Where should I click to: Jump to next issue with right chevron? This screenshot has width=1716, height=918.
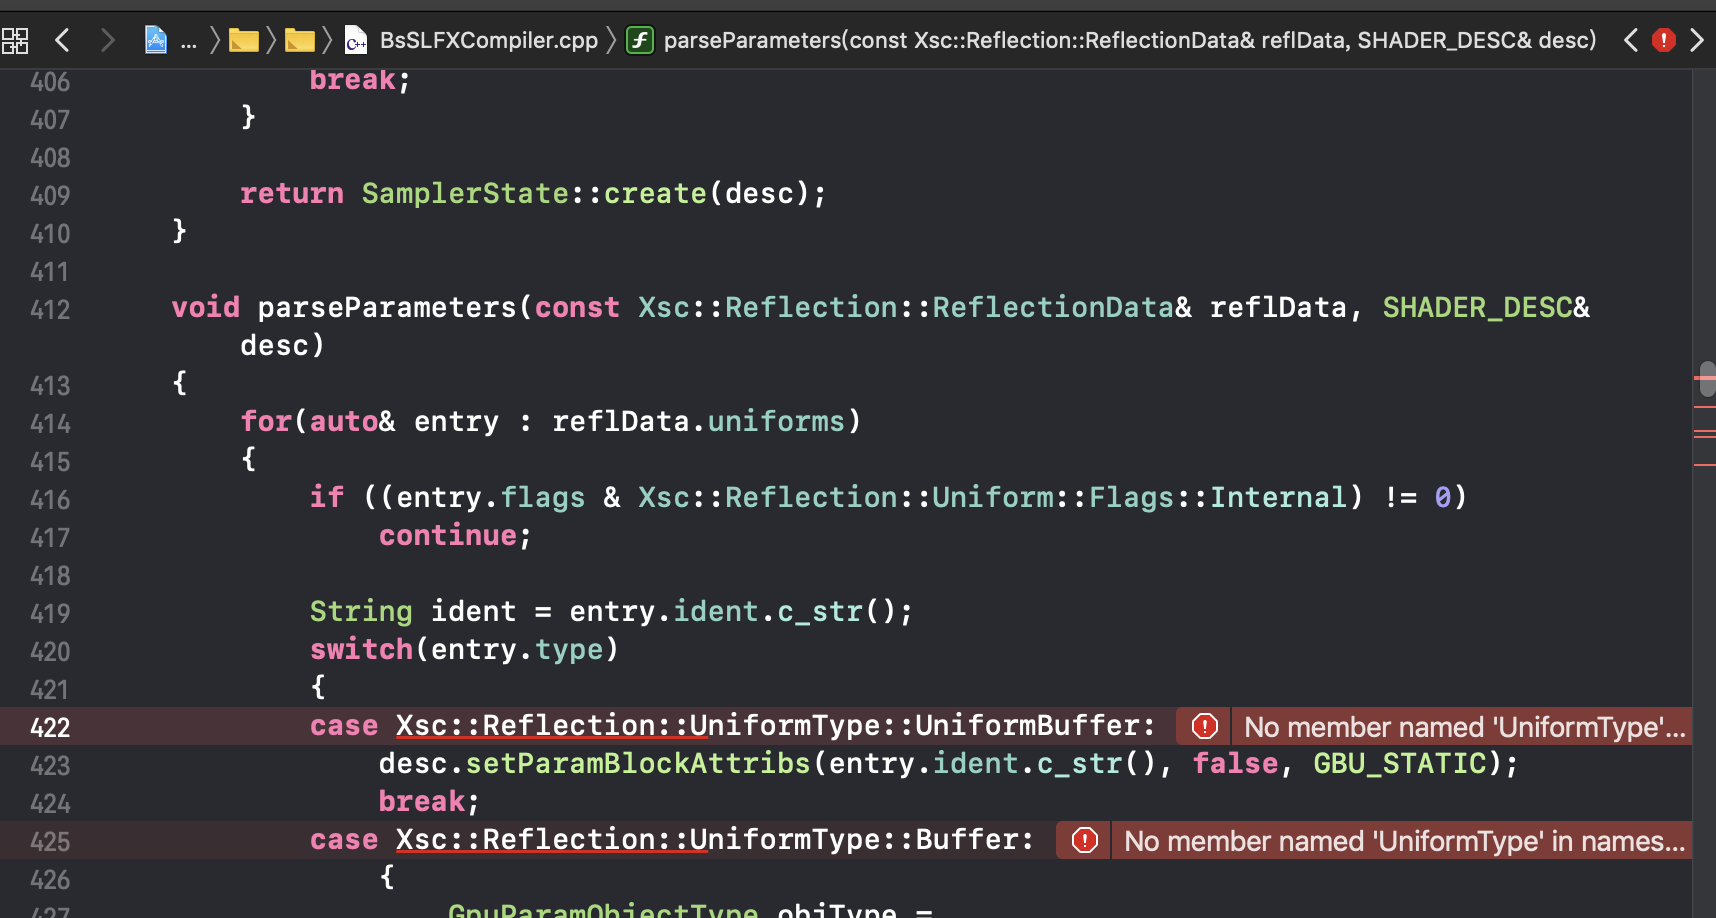pos(1697,40)
